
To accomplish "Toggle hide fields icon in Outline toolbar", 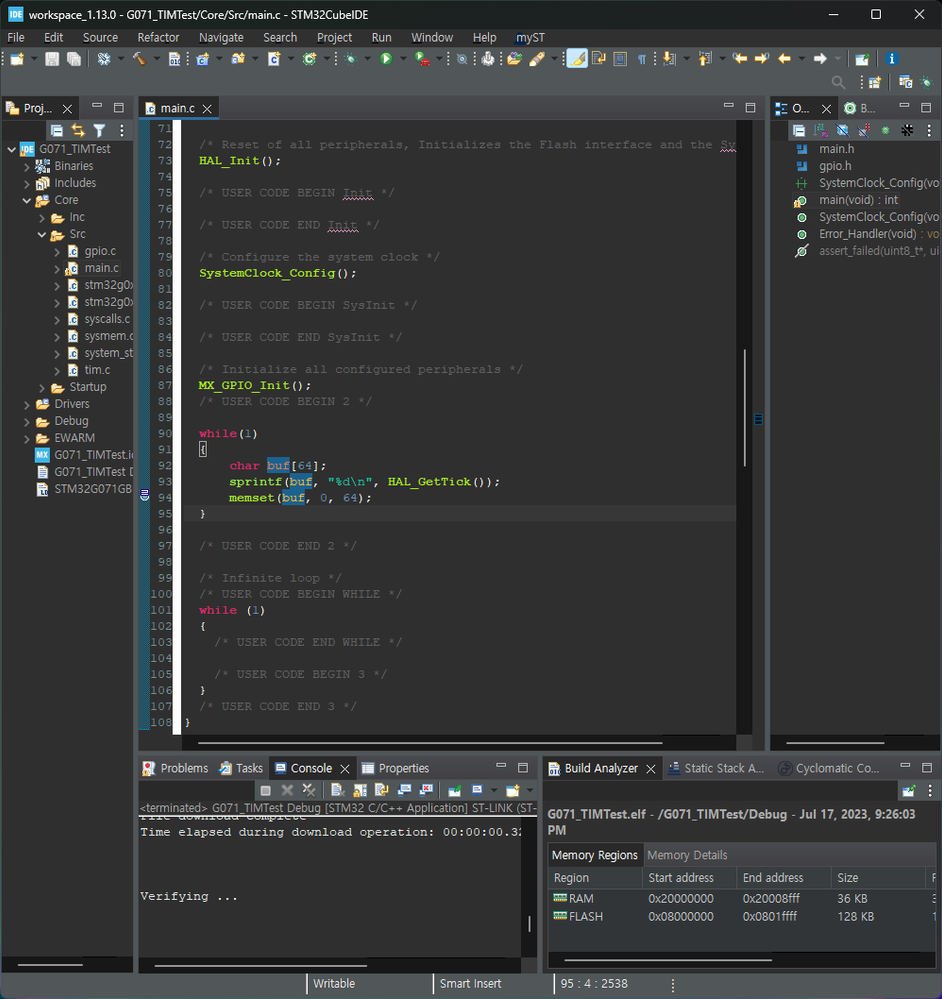I will [842, 131].
